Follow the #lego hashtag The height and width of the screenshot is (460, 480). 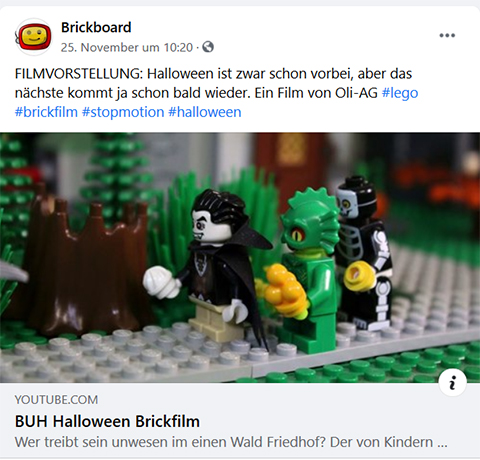click(400, 93)
